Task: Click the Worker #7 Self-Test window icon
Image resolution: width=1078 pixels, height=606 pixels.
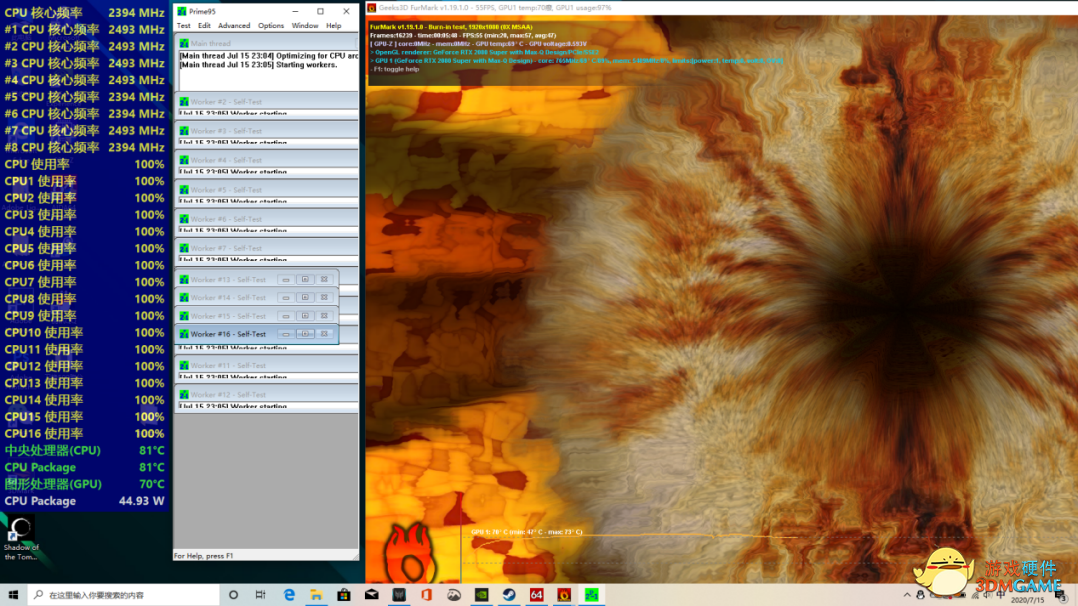Action: (184, 248)
